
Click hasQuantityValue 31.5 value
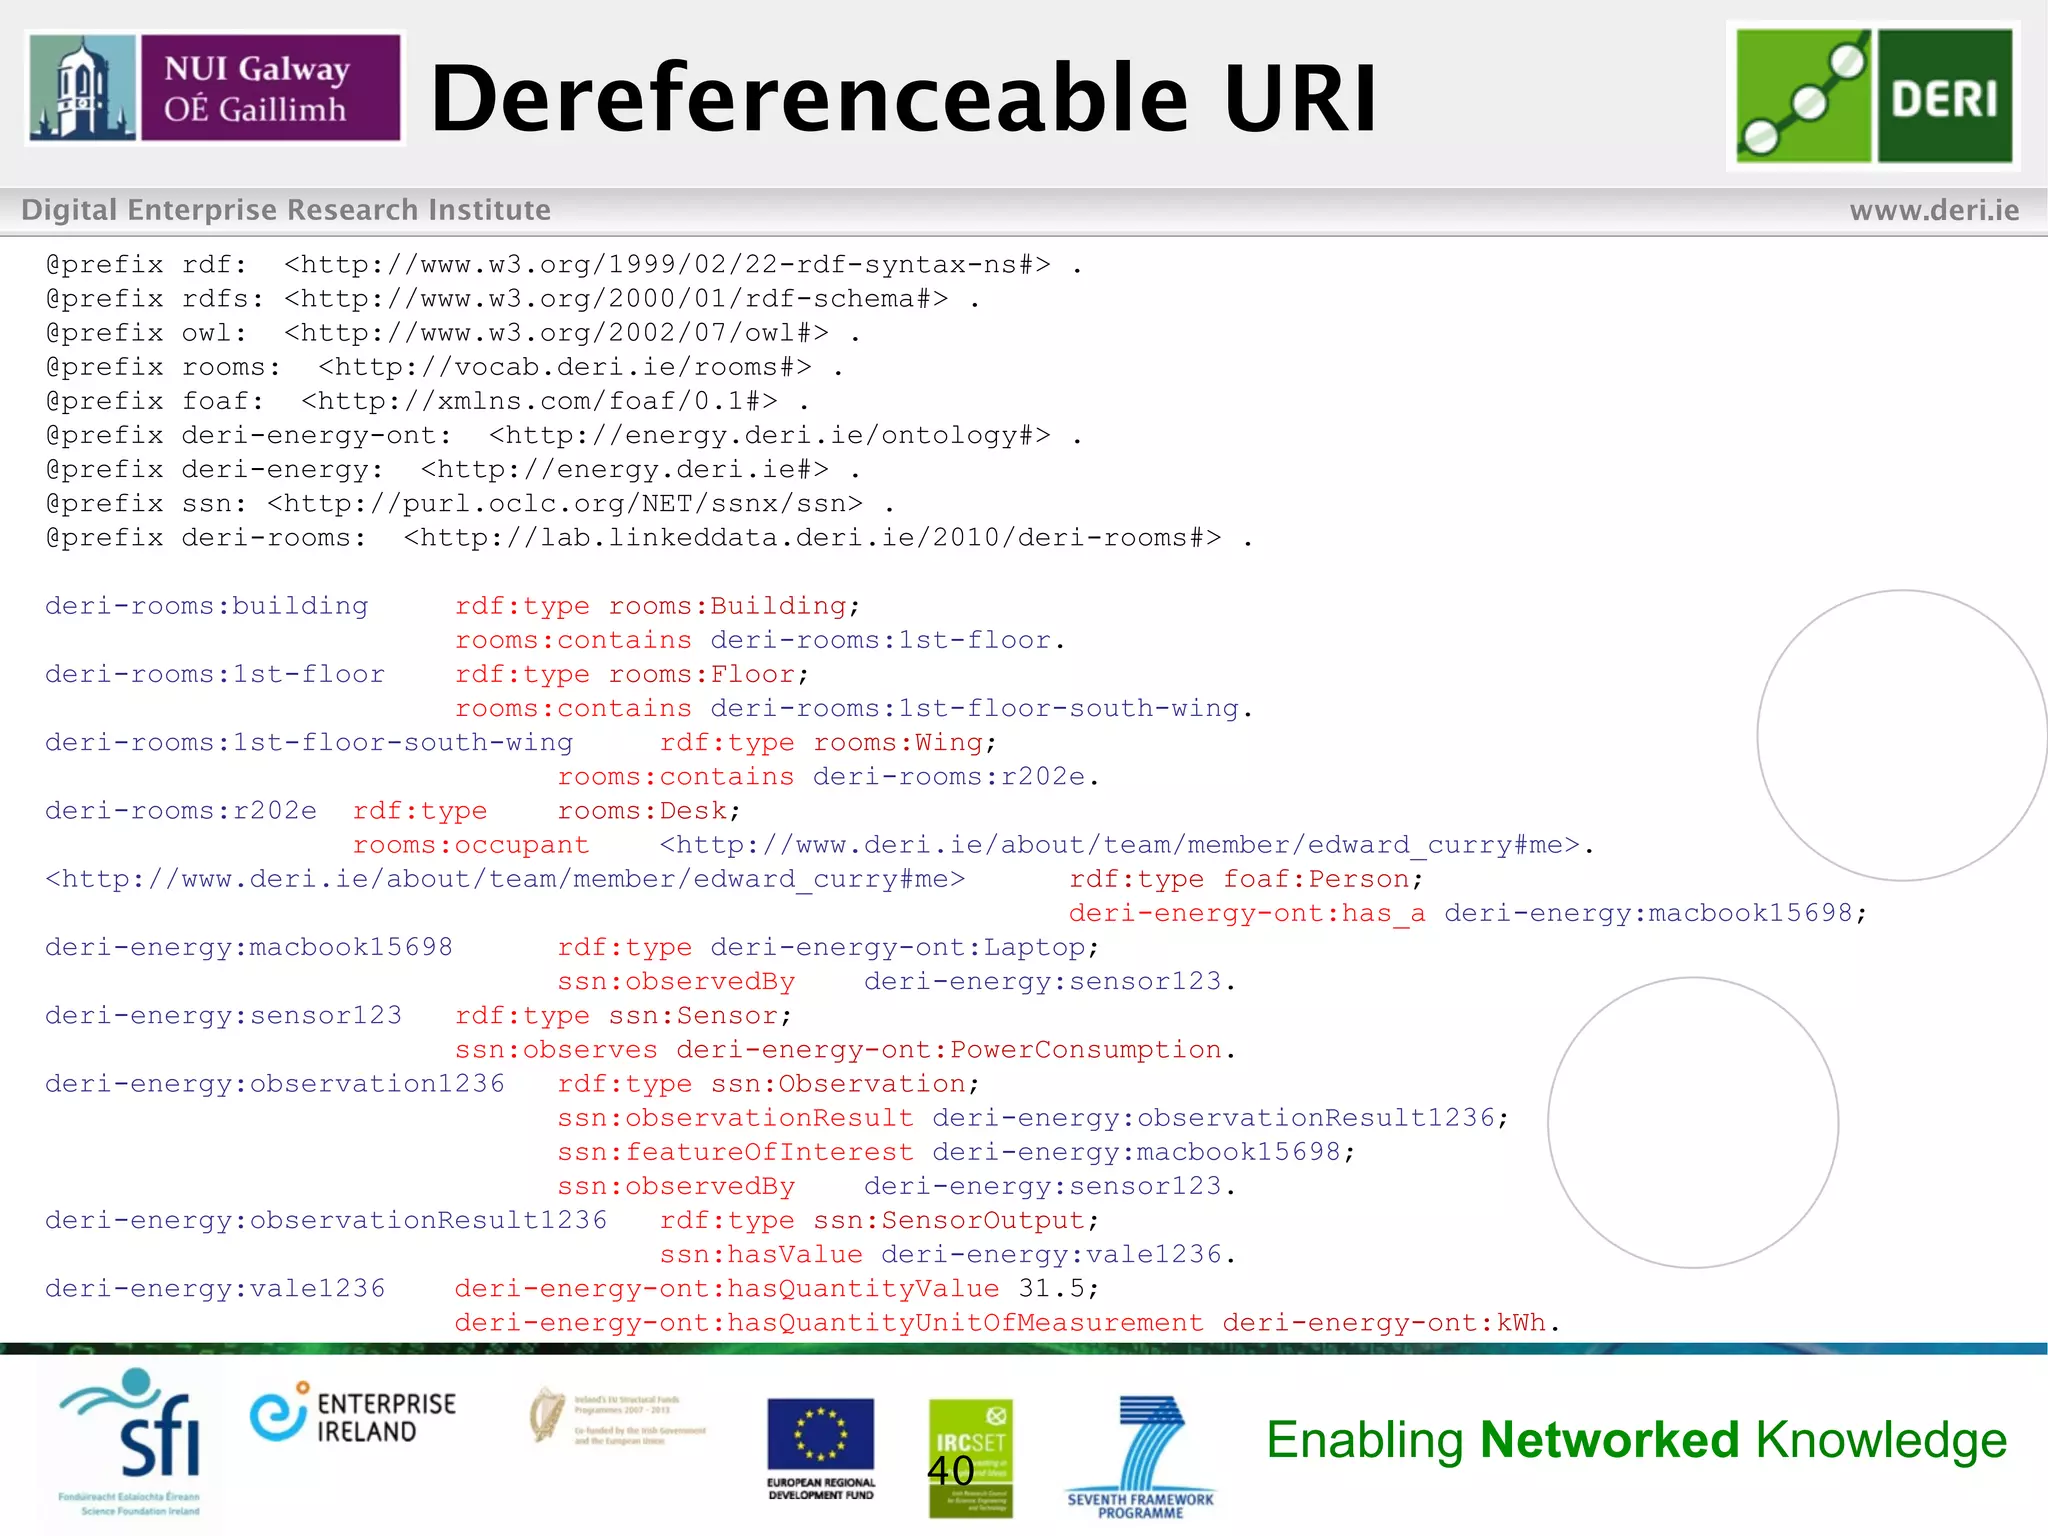coord(1052,1288)
